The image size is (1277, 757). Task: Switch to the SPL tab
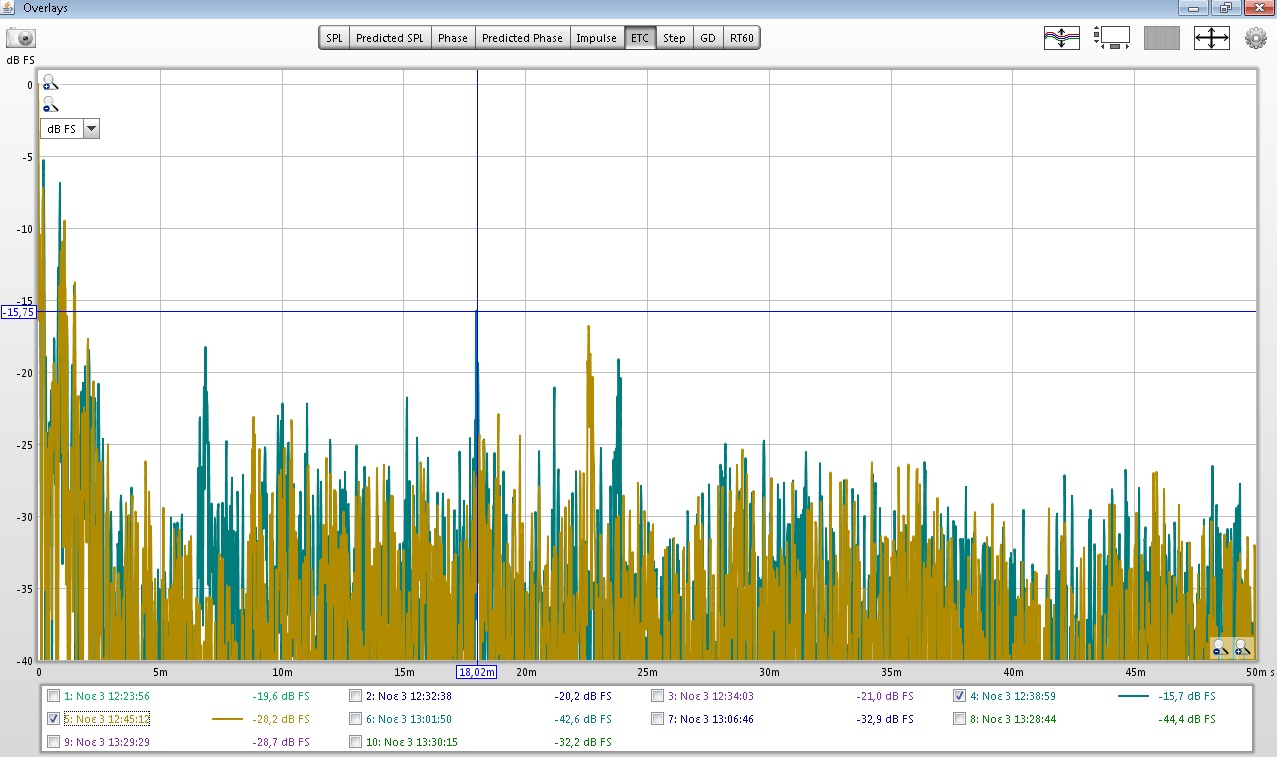click(334, 38)
